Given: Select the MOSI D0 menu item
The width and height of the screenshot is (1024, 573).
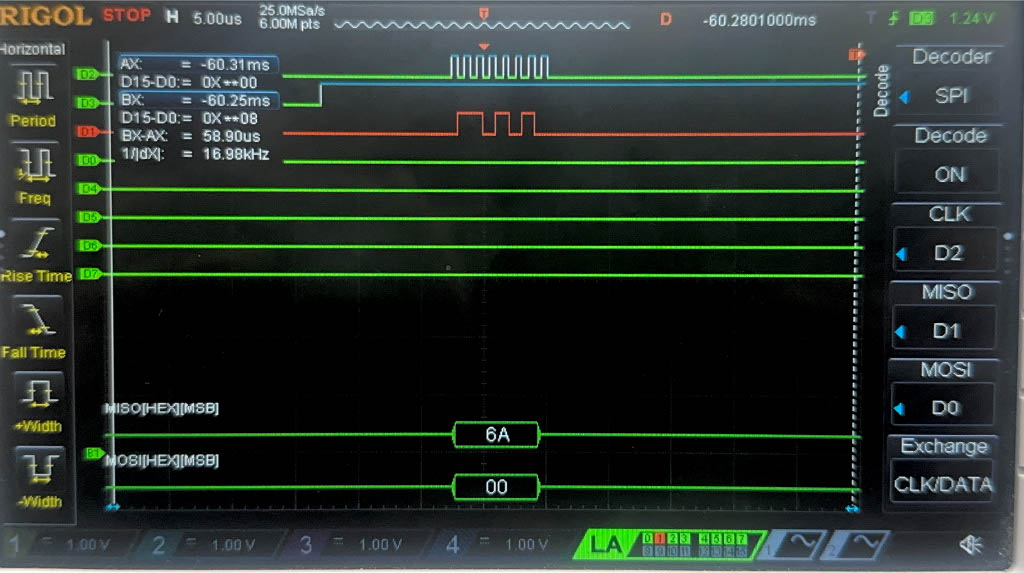Looking at the screenshot, I should [x=949, y=407].
